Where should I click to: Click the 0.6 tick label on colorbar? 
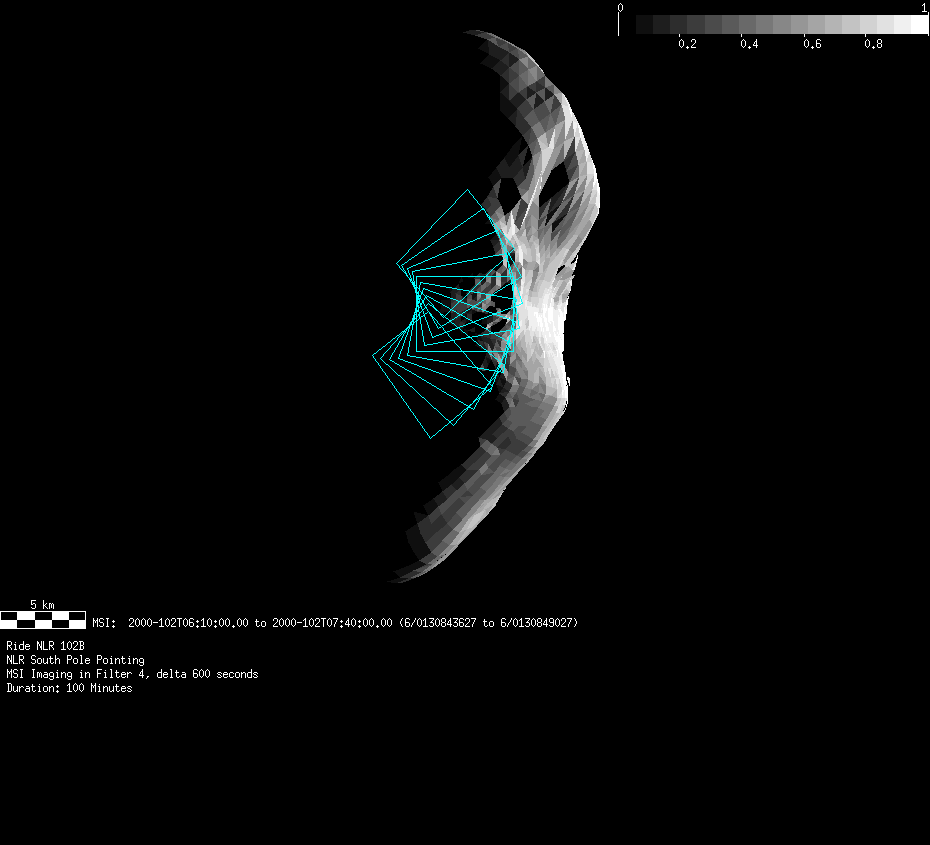tap(811, 45)
